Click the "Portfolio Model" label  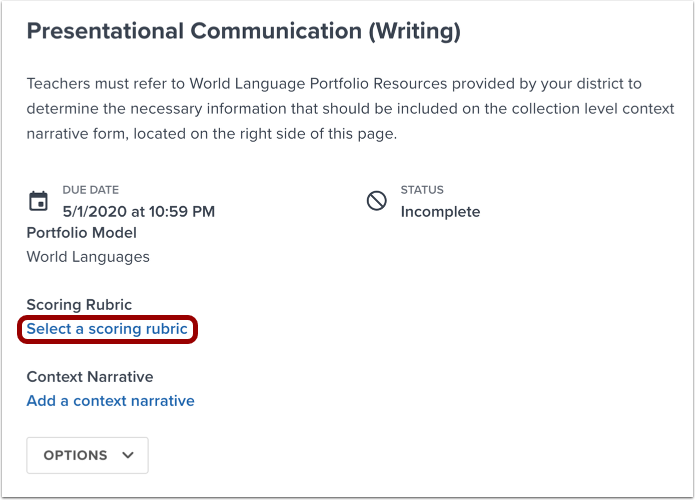click(x=81, y=233)
